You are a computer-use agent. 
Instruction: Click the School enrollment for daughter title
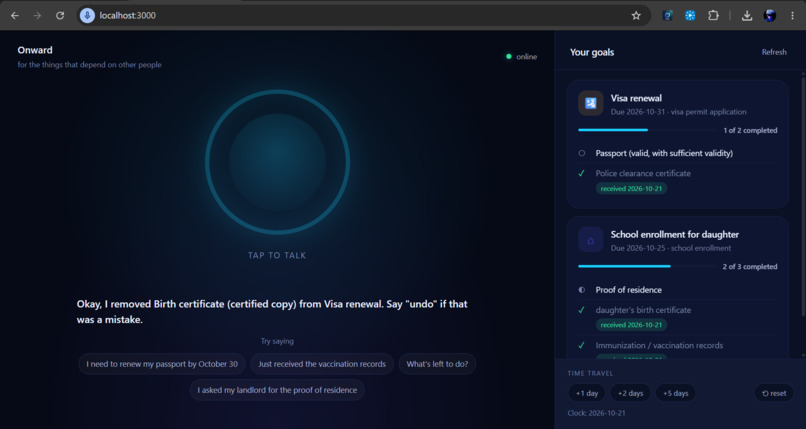pos(674,234)
